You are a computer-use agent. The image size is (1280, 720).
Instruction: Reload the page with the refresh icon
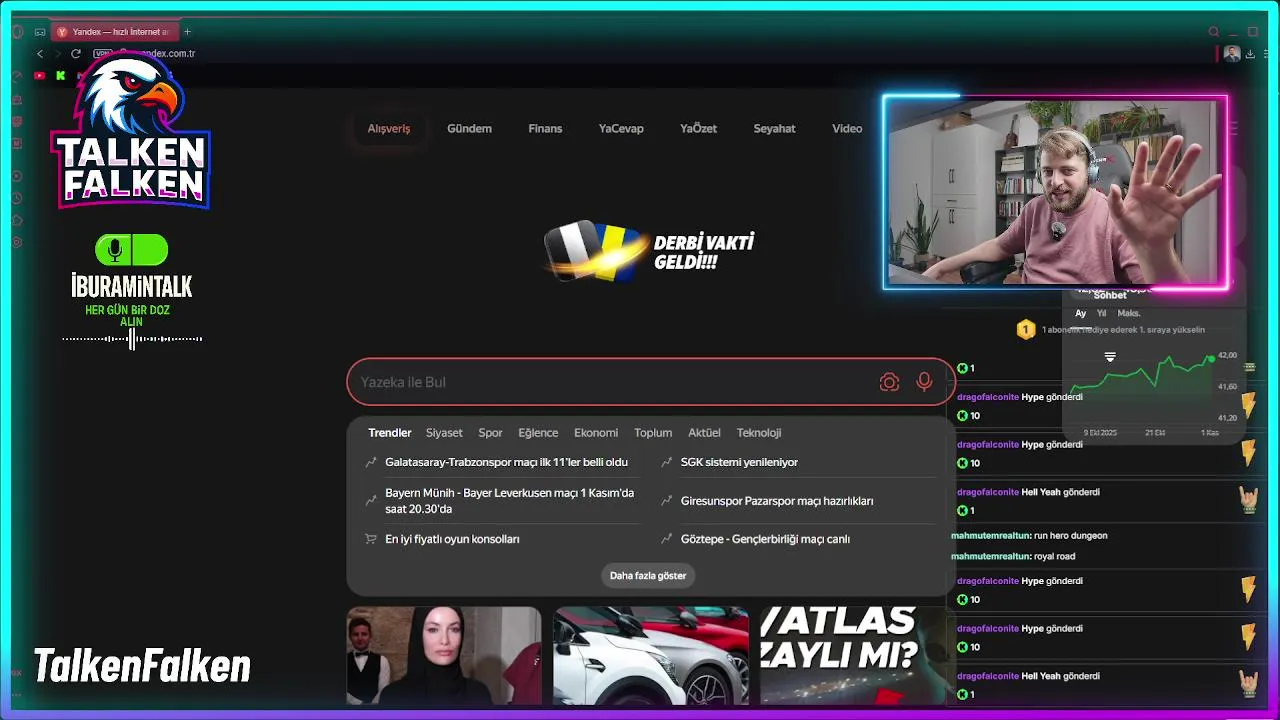coord(75,53)
